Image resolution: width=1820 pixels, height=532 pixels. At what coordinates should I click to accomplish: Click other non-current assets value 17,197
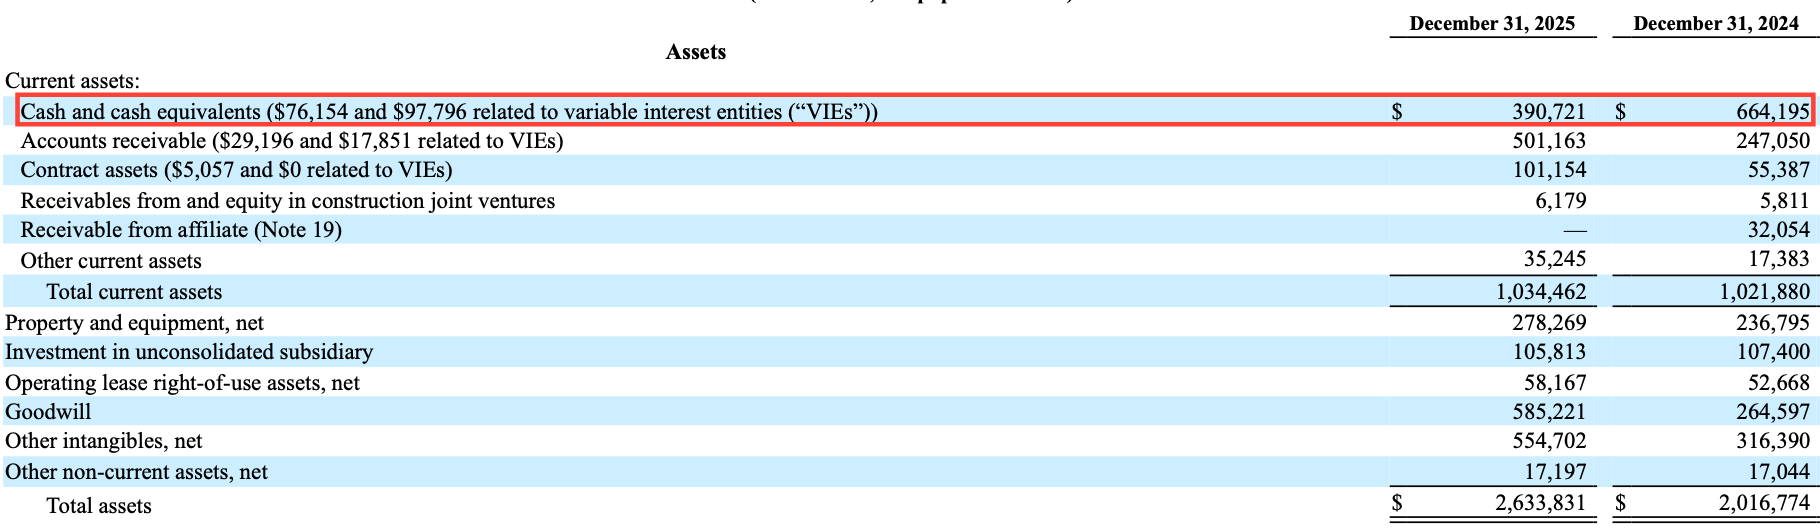coord(1555,472)
